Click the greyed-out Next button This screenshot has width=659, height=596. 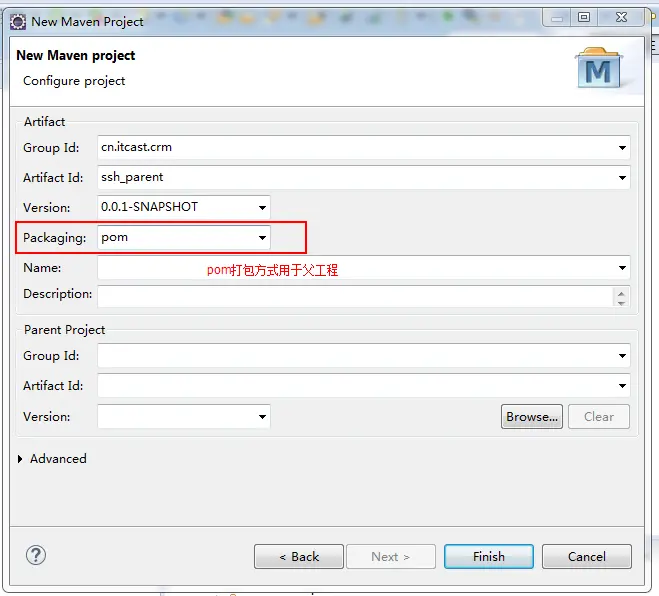coord(391,556)
